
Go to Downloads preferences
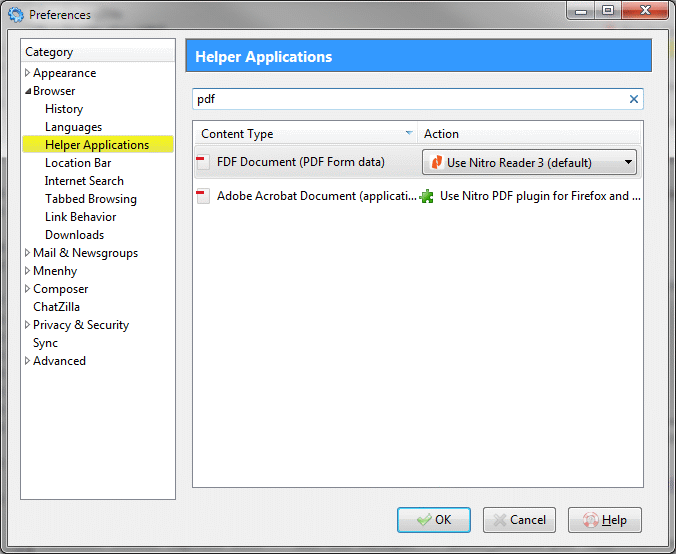[x=74, y=235]
